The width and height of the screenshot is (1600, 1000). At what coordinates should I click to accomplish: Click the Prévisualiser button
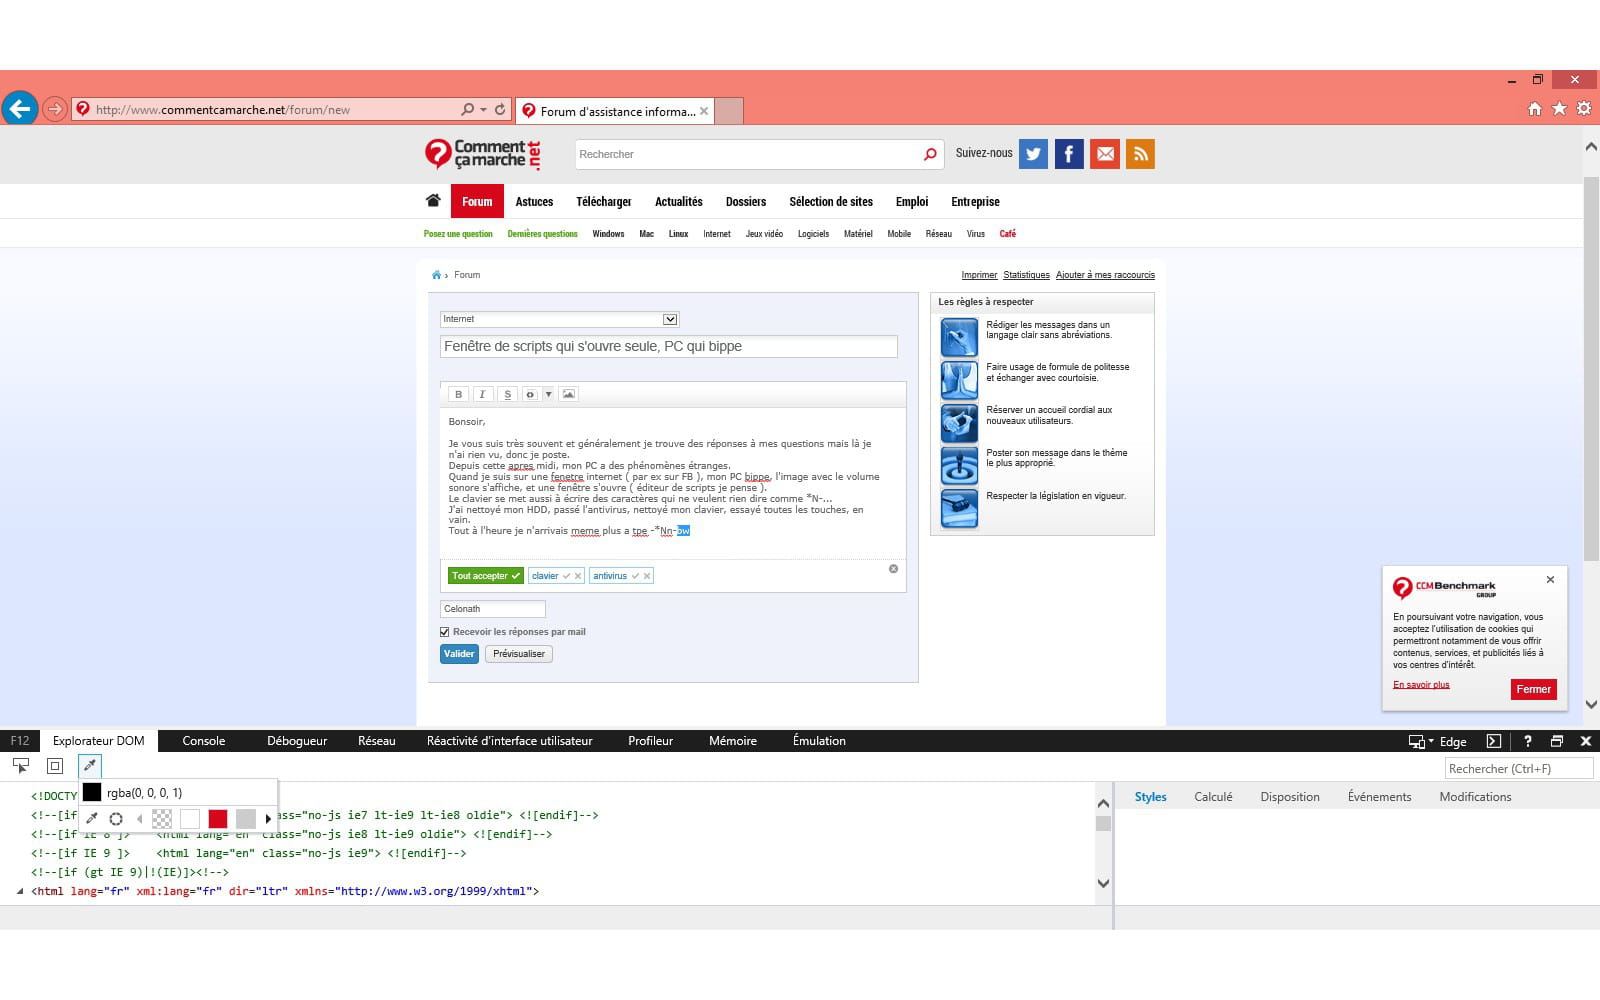519,654
